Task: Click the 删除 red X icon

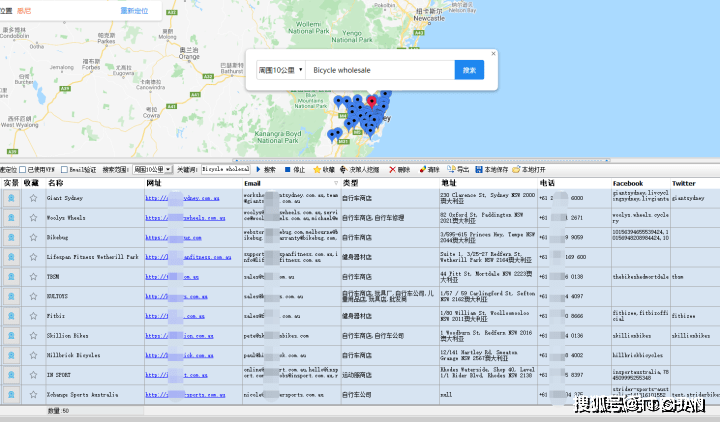Action: coord(392,170)
